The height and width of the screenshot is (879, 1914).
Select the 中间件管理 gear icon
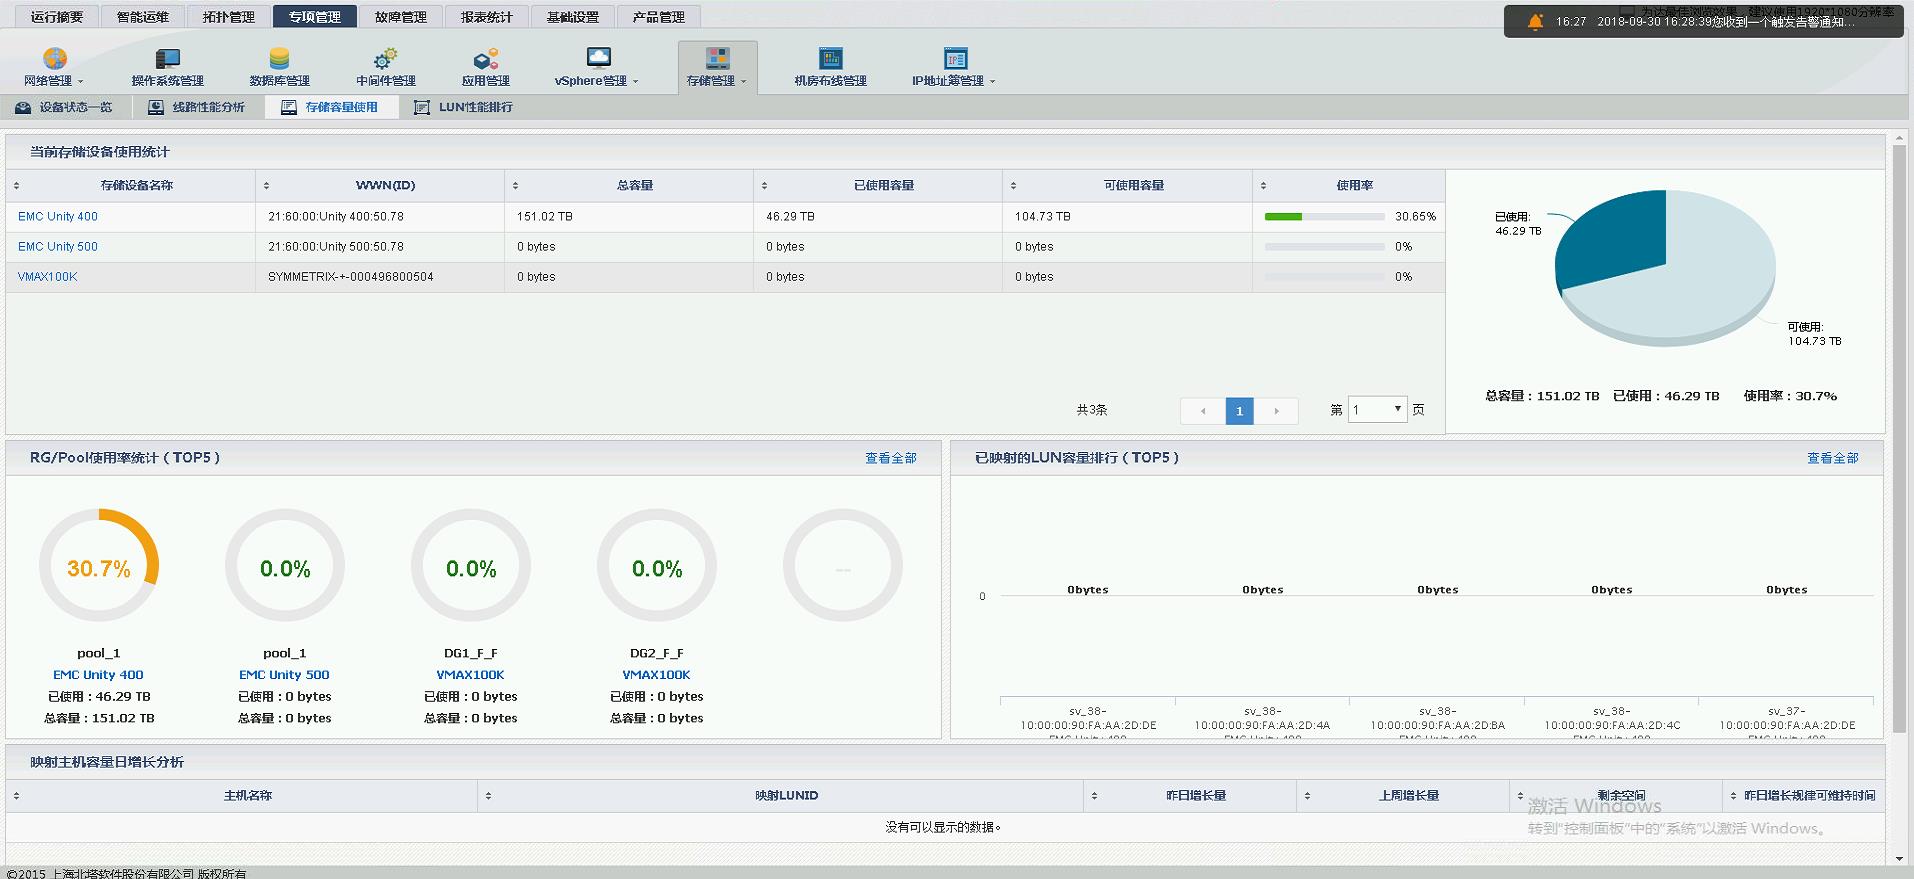386,59
